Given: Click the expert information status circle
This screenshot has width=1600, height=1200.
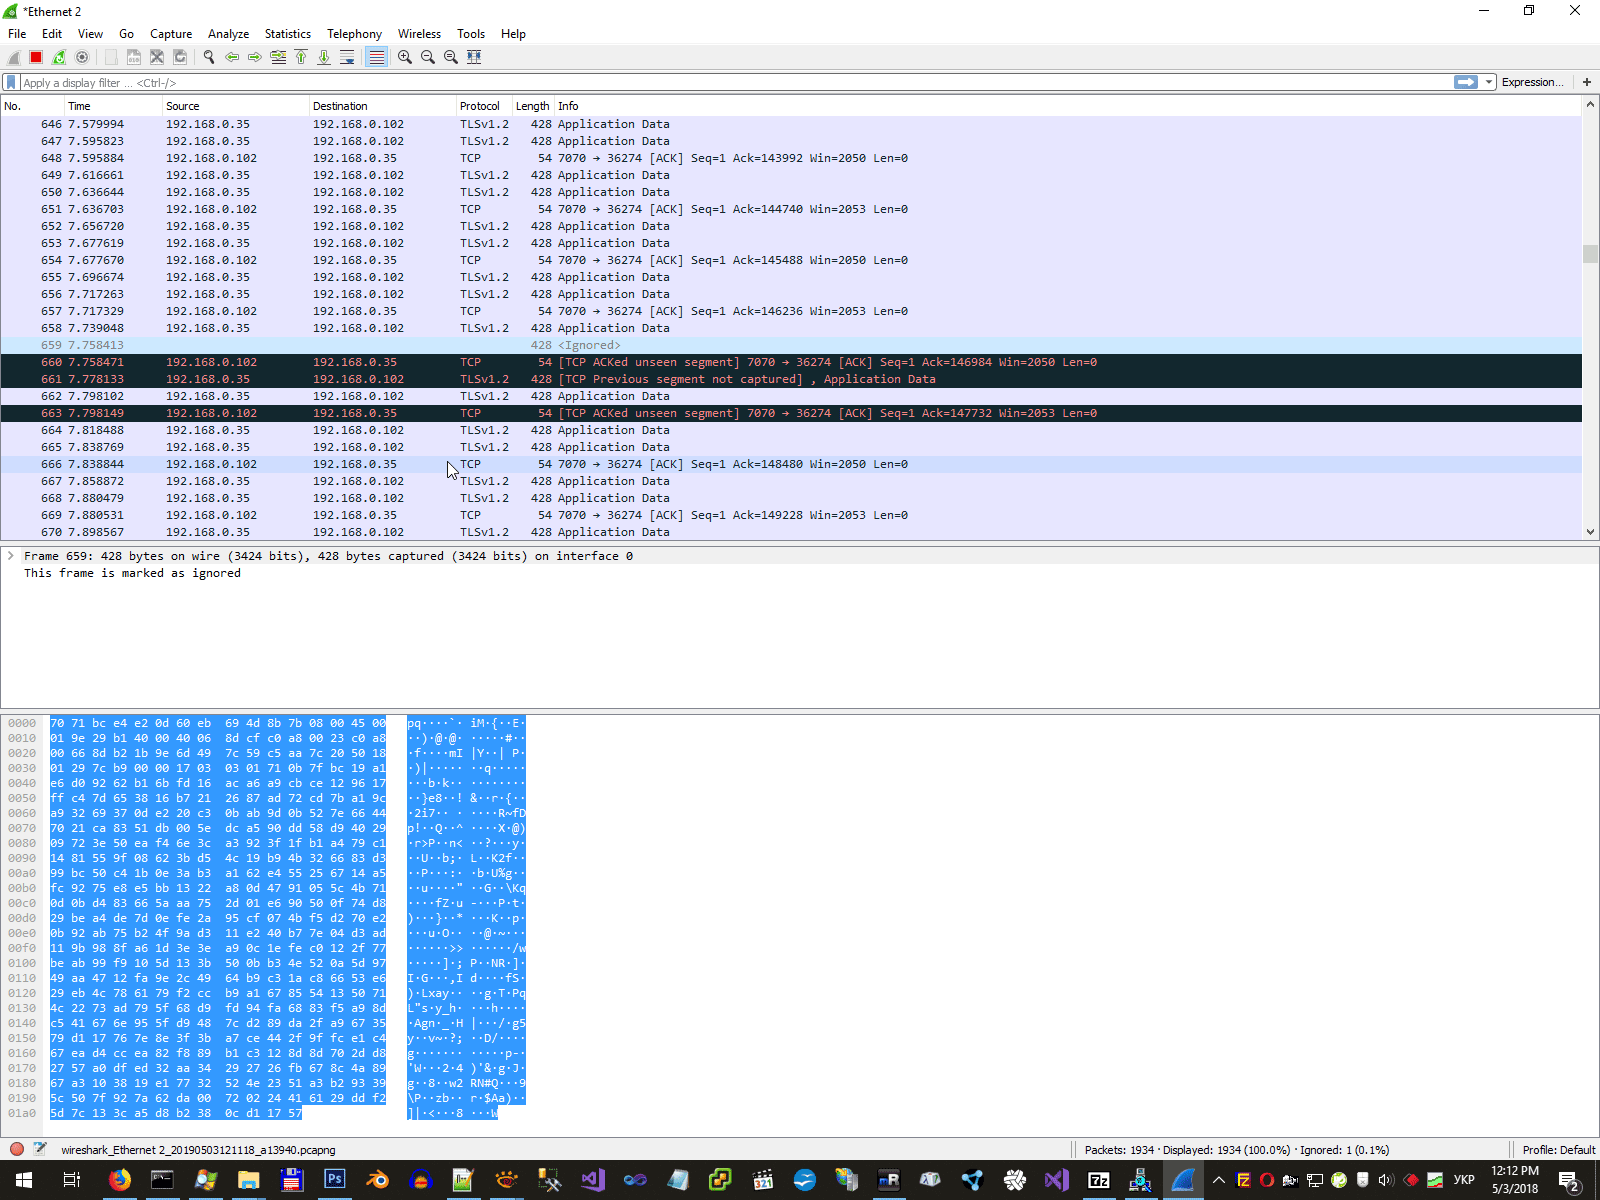Looking at the screenshot, I should [x=17, y=1150].
